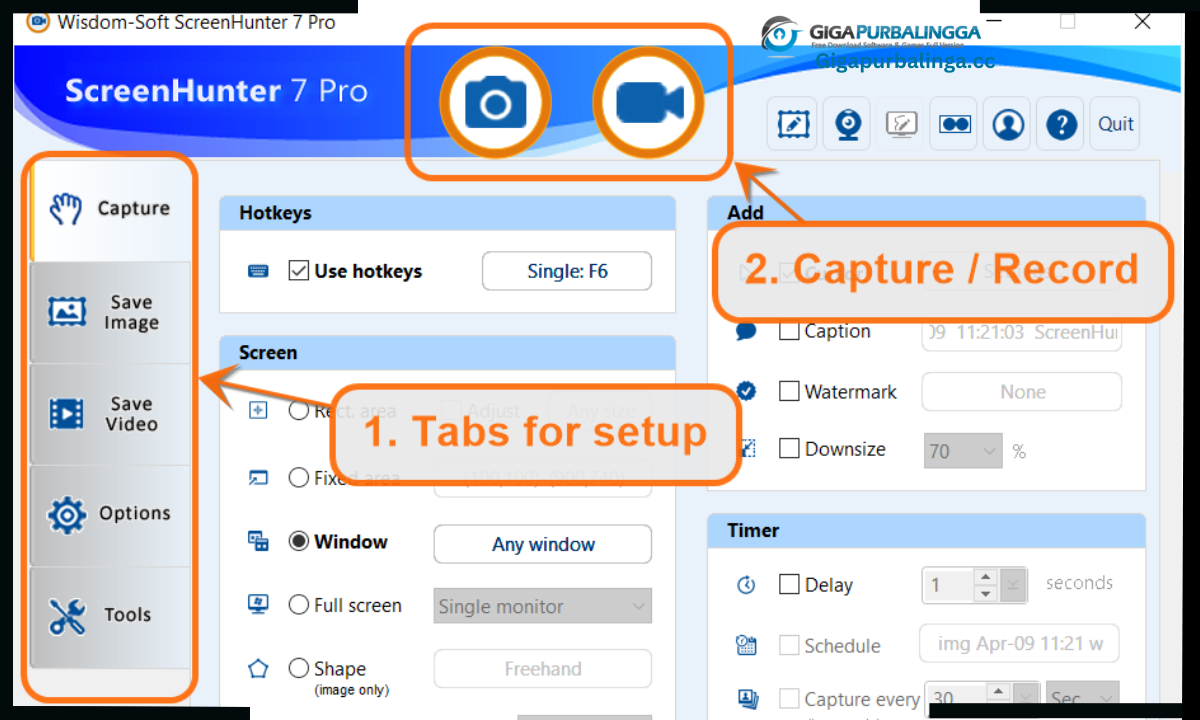The width and height of the screenshot is (1200, 720).
Task: Open the Delay seconds dropdown arrow
Action: click(x=1013, y=585)
